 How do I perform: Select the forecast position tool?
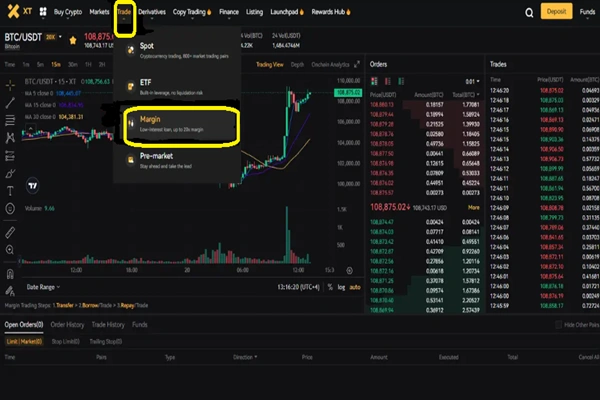[x=10, y=156]
